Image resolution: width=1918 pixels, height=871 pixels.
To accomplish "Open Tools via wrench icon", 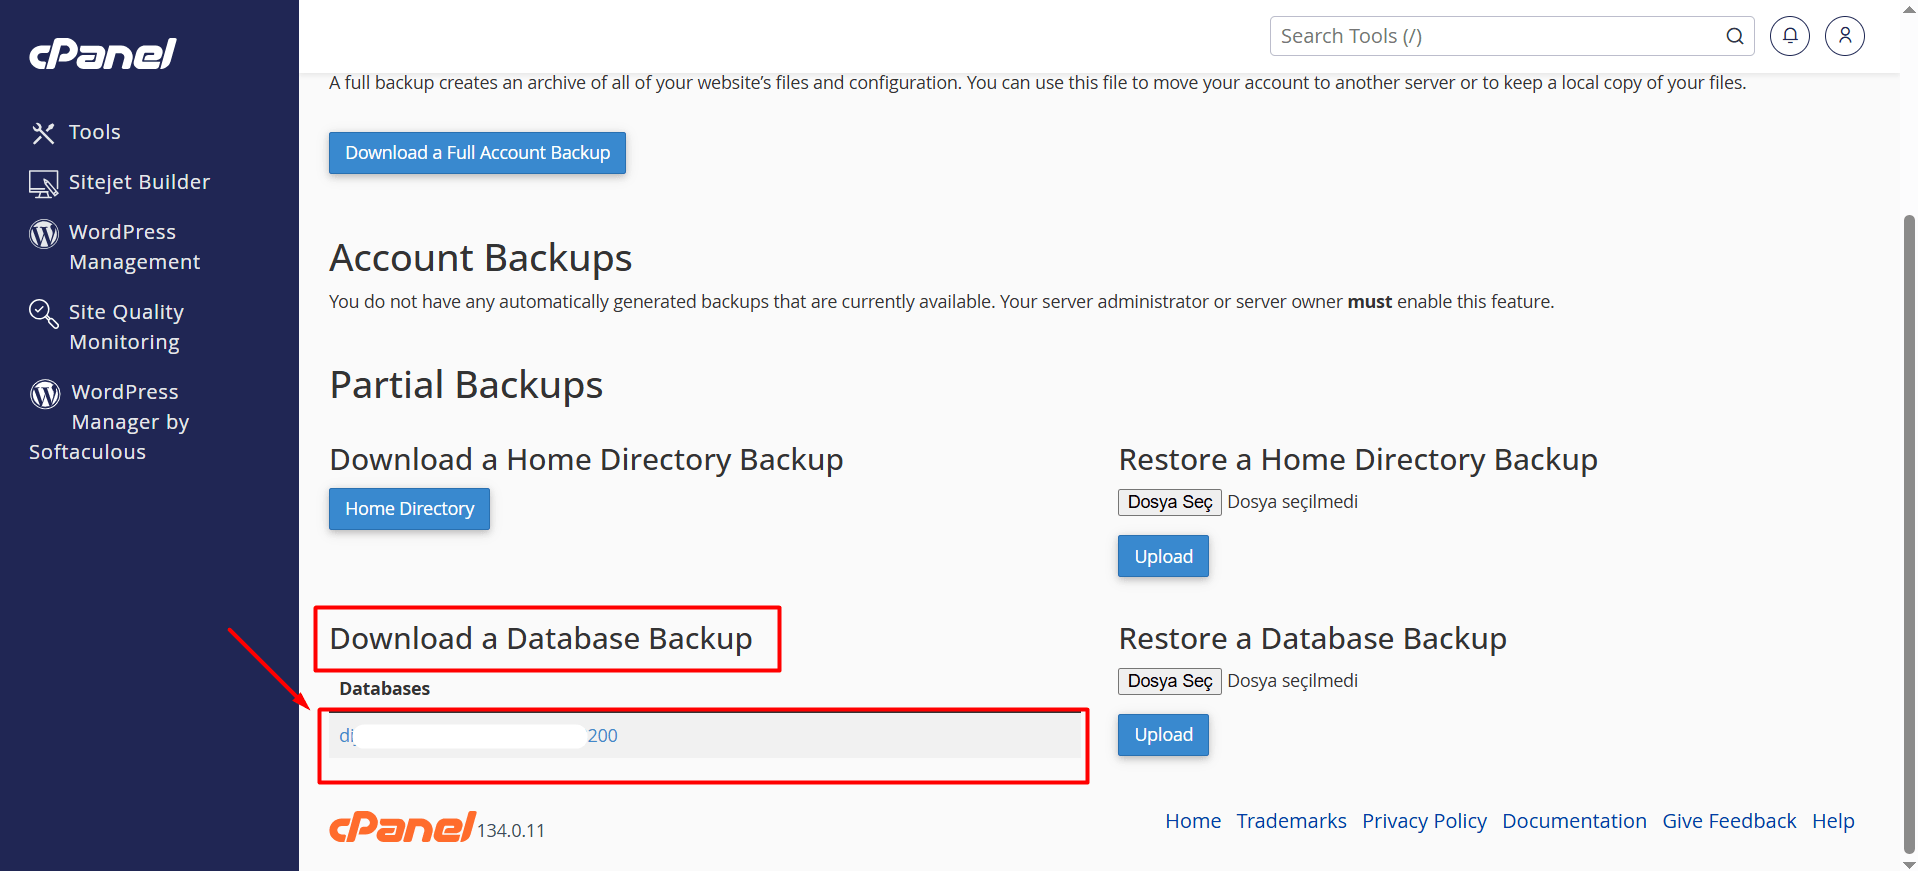I will point(43,133).
